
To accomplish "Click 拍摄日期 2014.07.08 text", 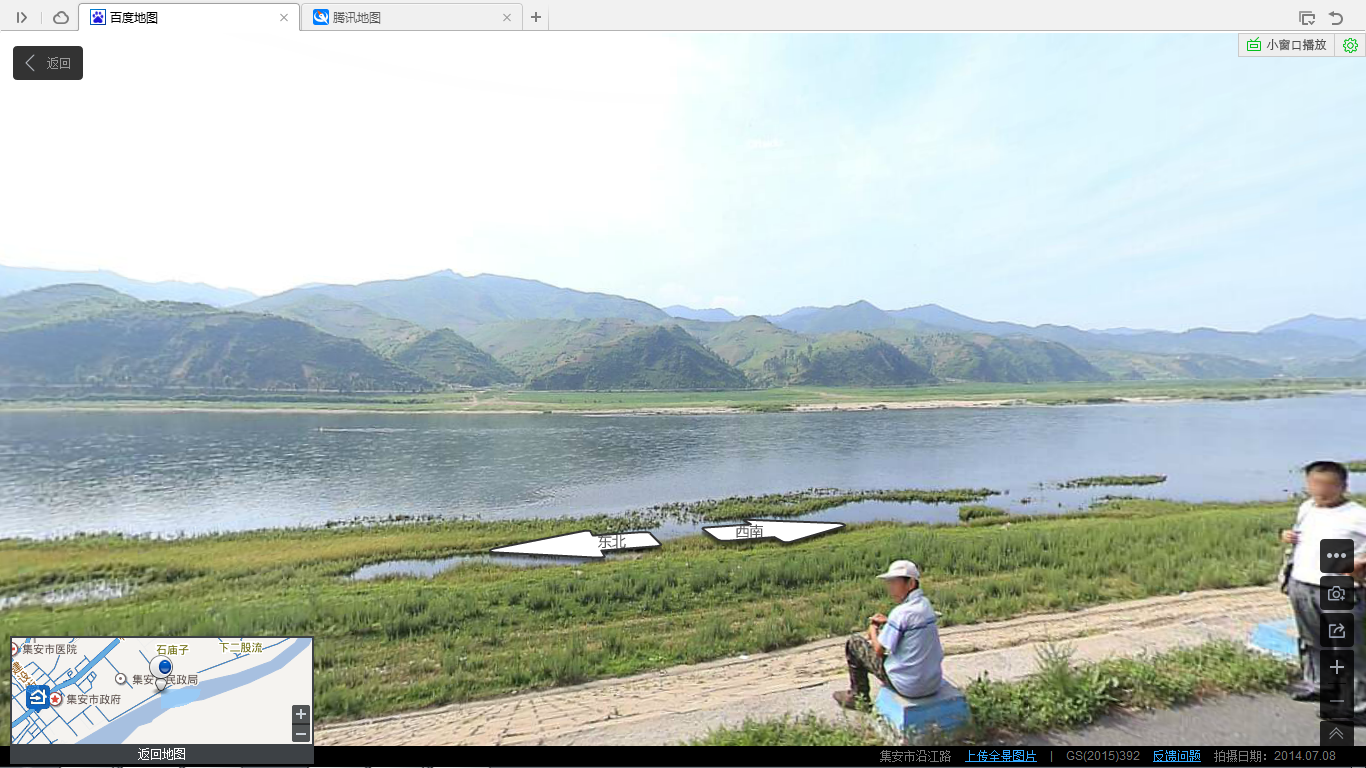I will click(1274, 756).
